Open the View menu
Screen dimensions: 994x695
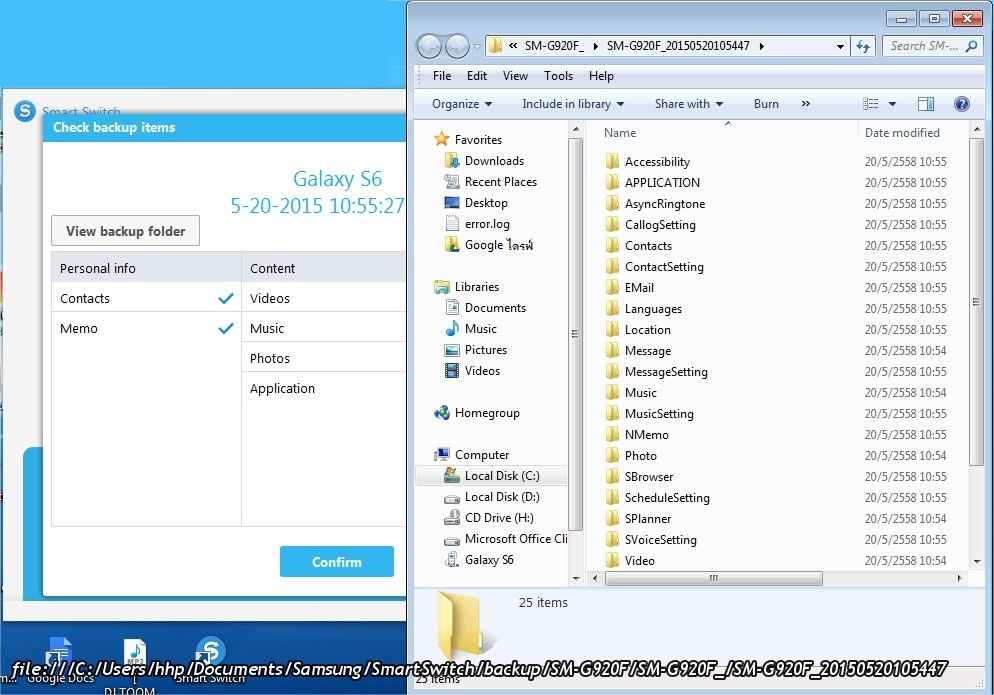click(x=515, y=76)
